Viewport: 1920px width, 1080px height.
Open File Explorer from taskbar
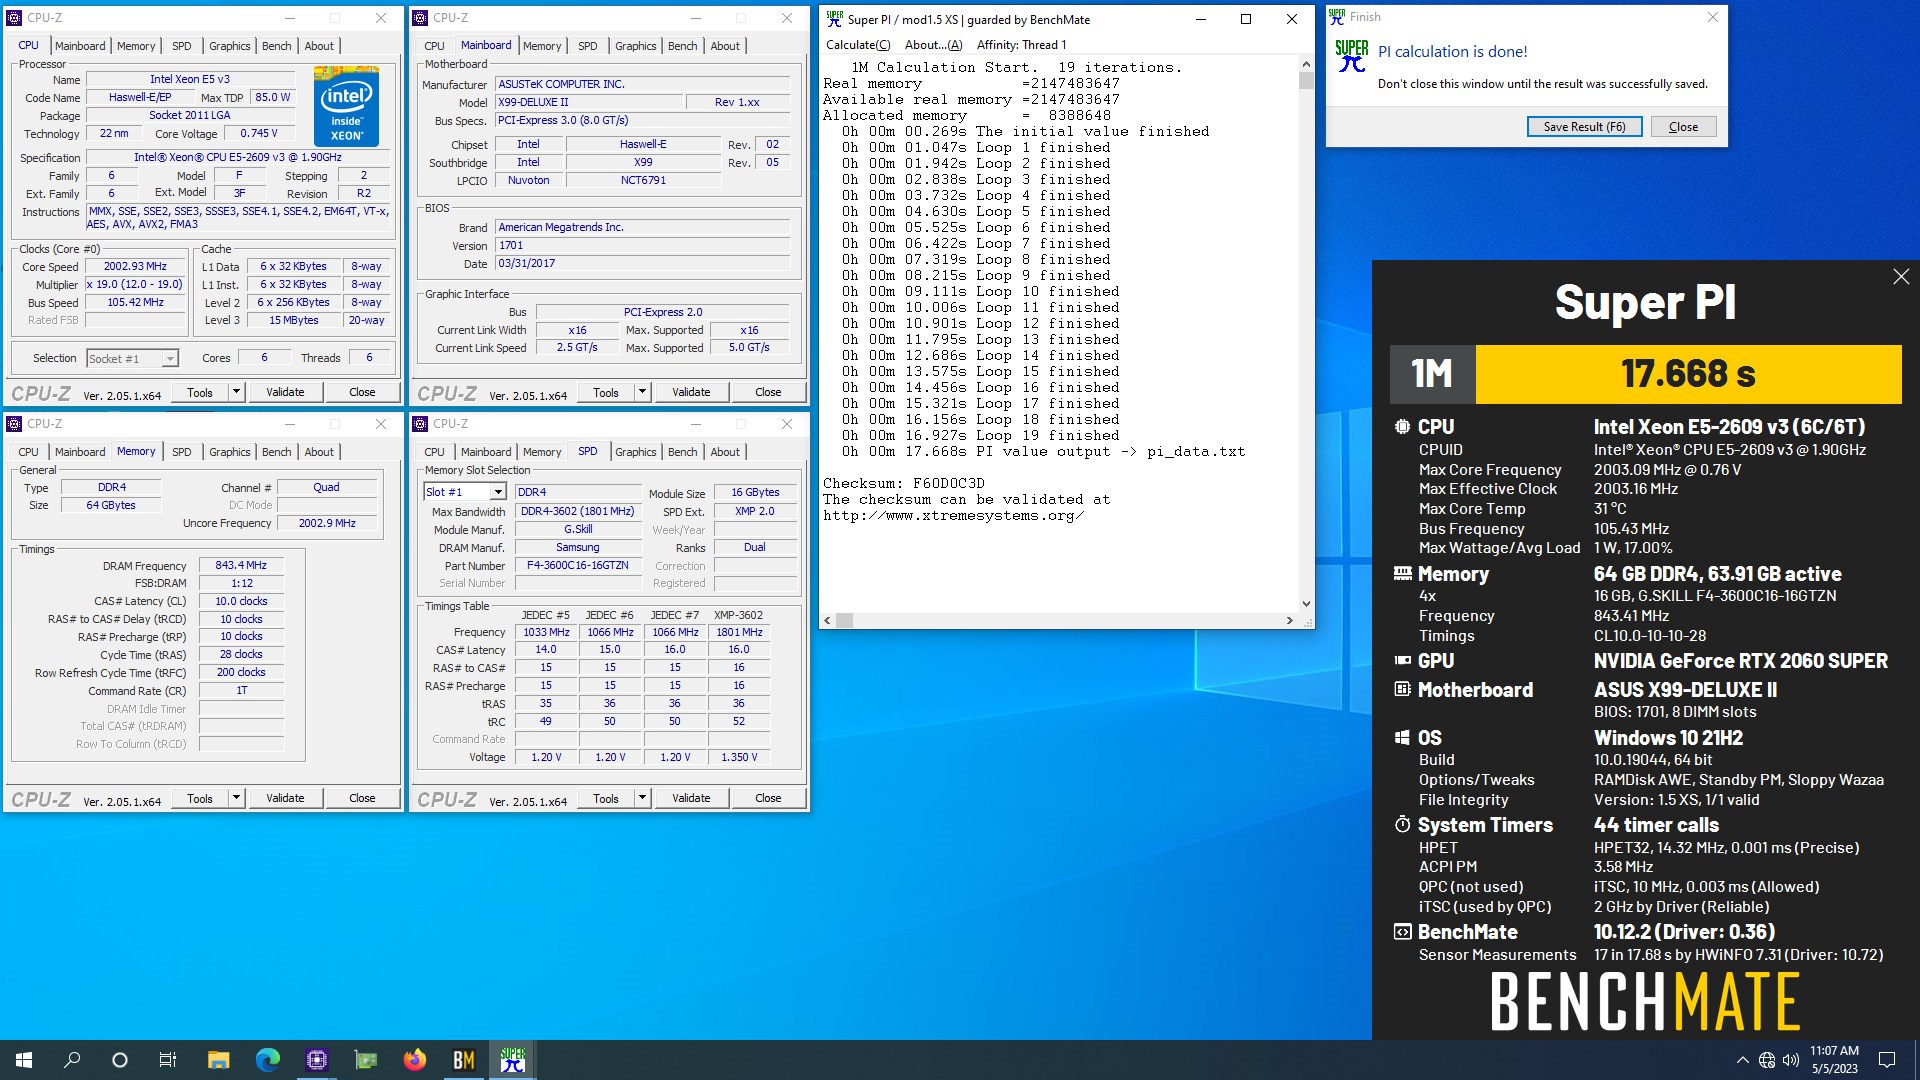point(218,1060)
